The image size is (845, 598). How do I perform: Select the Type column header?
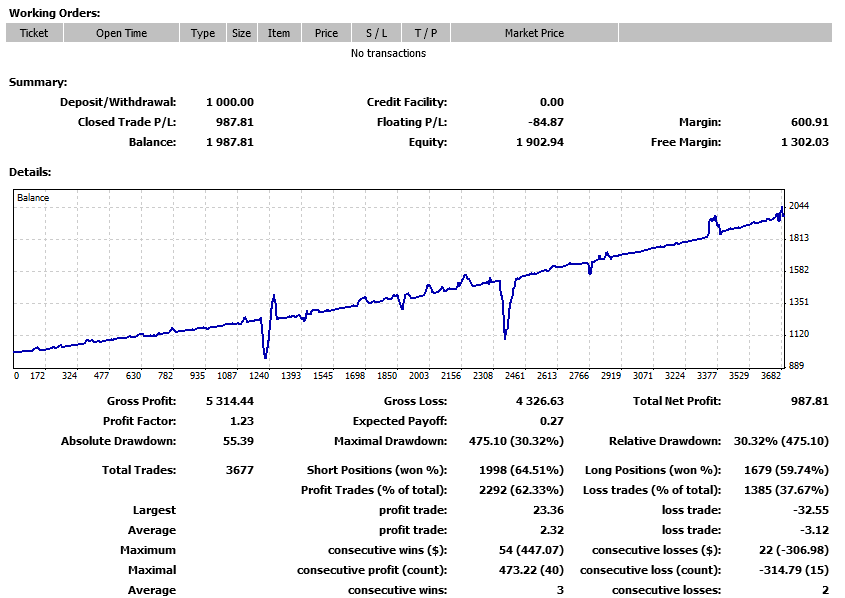click(203, 33)
